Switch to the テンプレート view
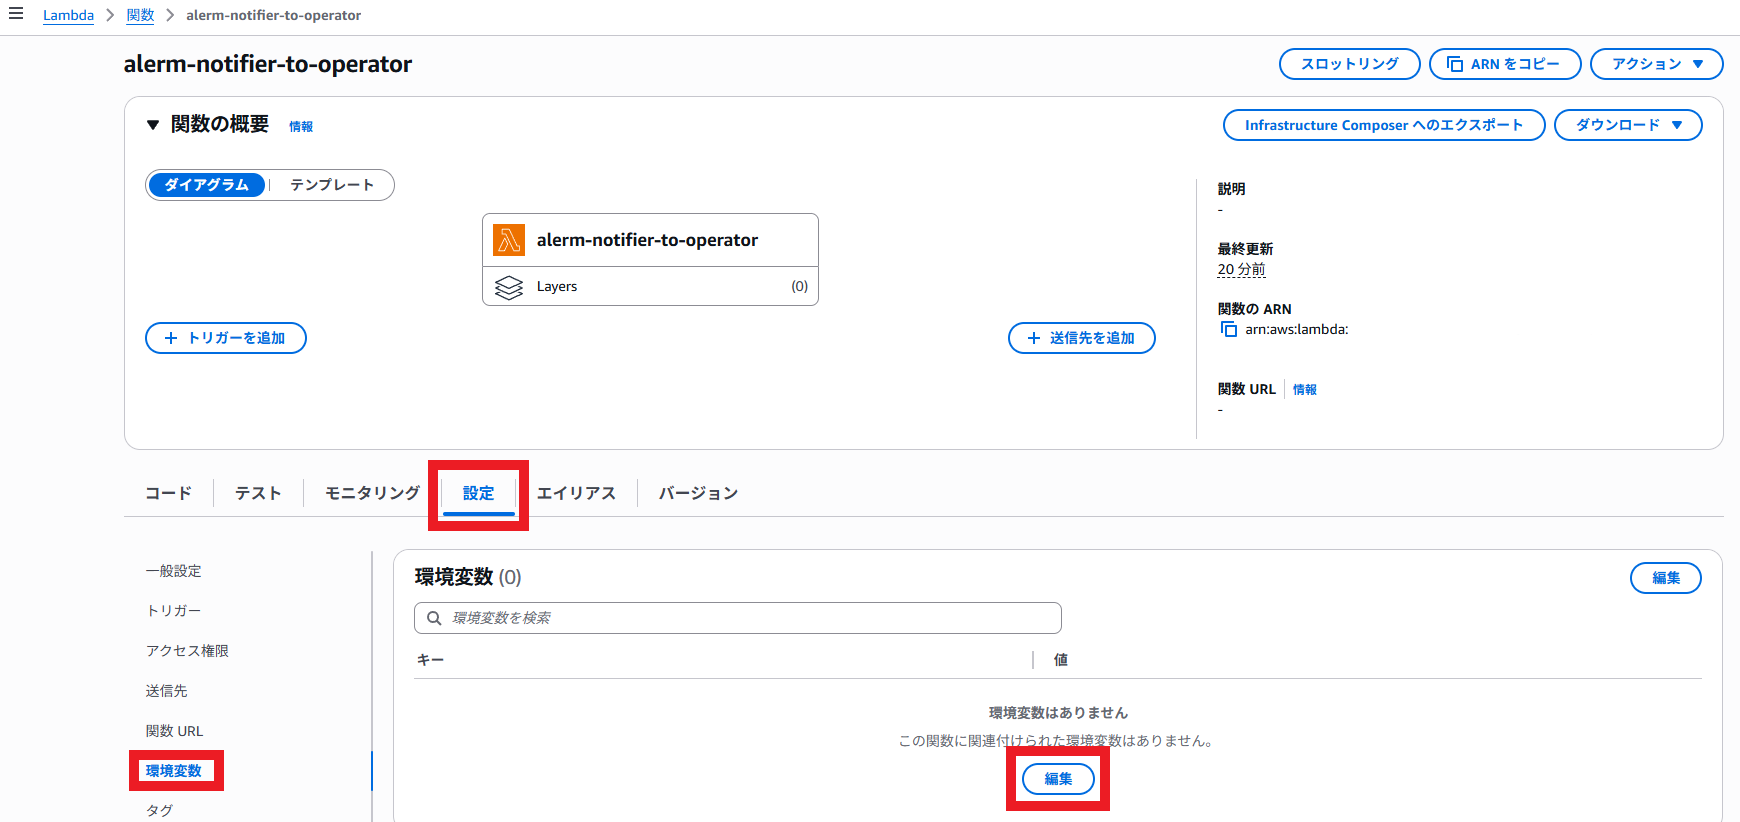The height and width of the screenshot is (822, 1740). tap(331, 185)
